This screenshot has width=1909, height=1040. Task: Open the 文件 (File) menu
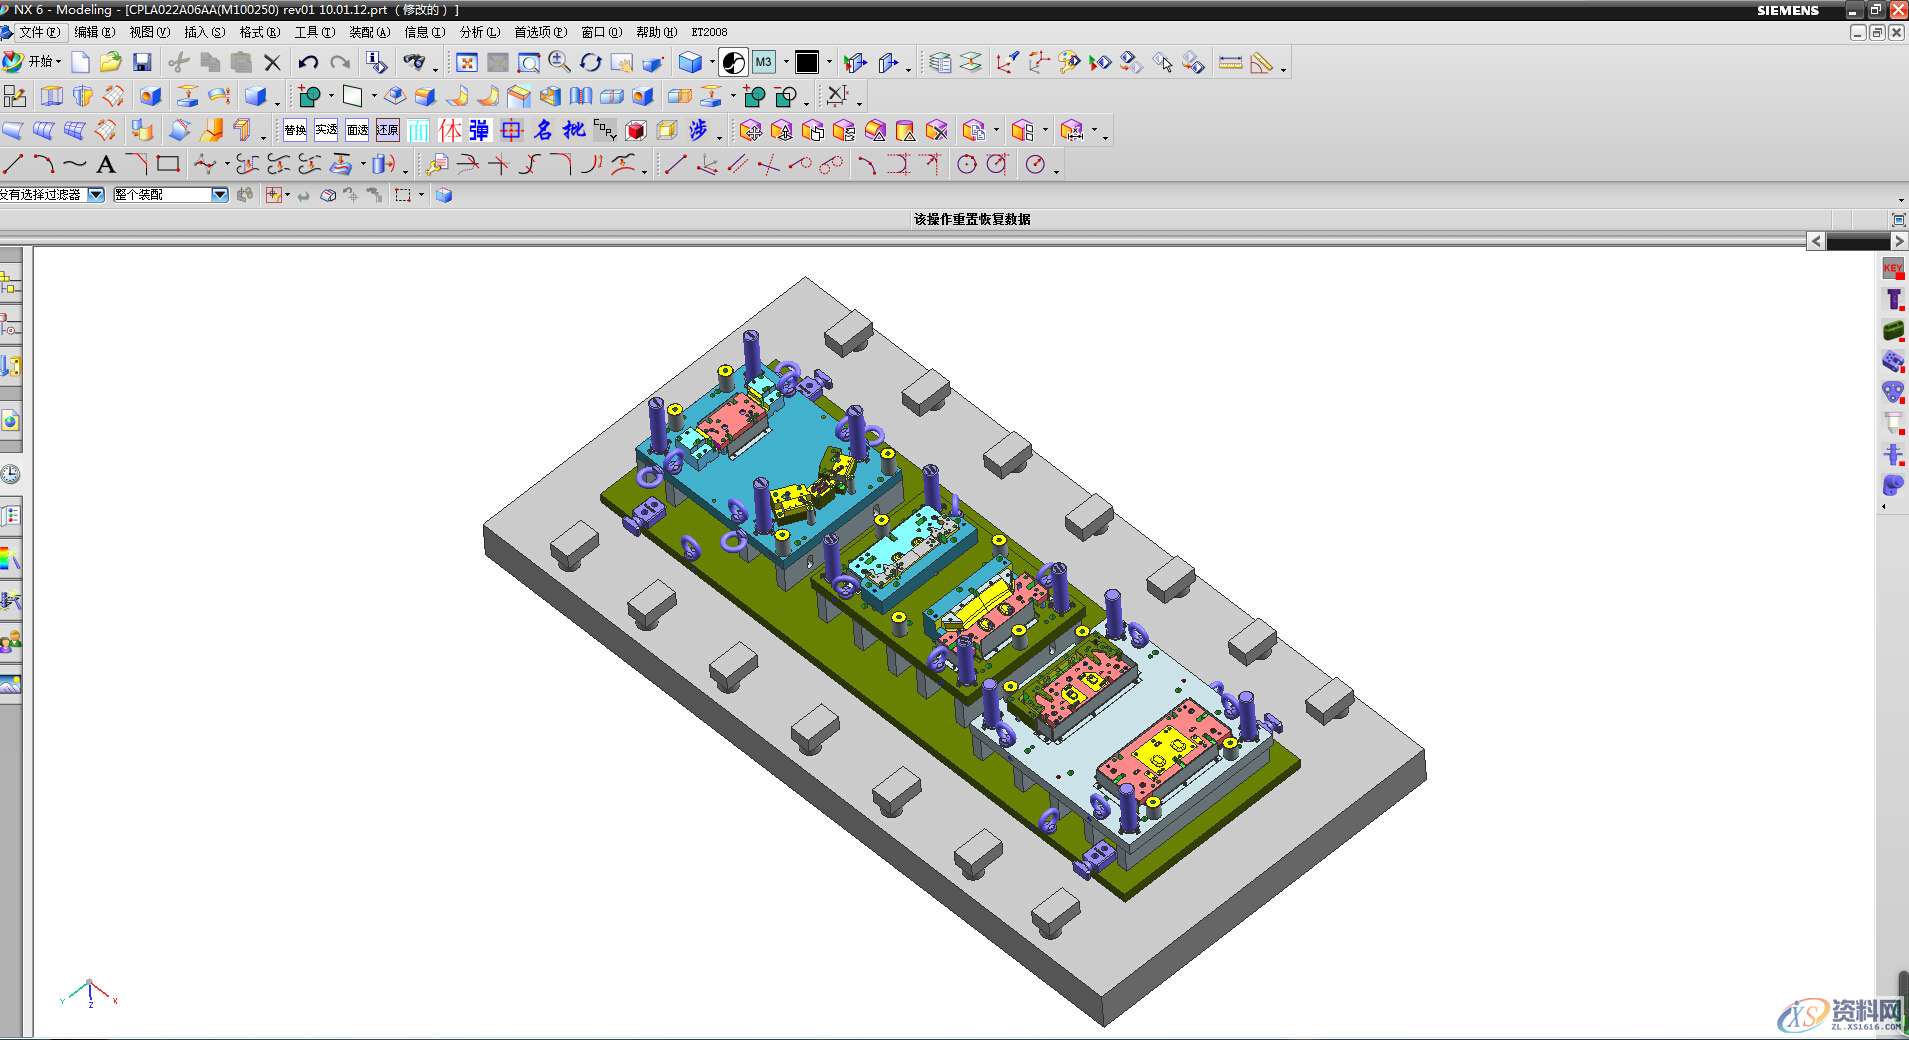pyautogui.click(x=37, y=32)
